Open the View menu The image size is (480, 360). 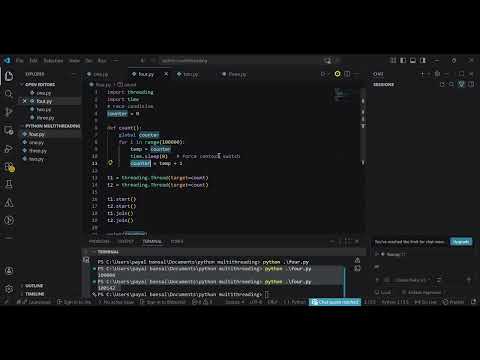(x=75, y=61)
